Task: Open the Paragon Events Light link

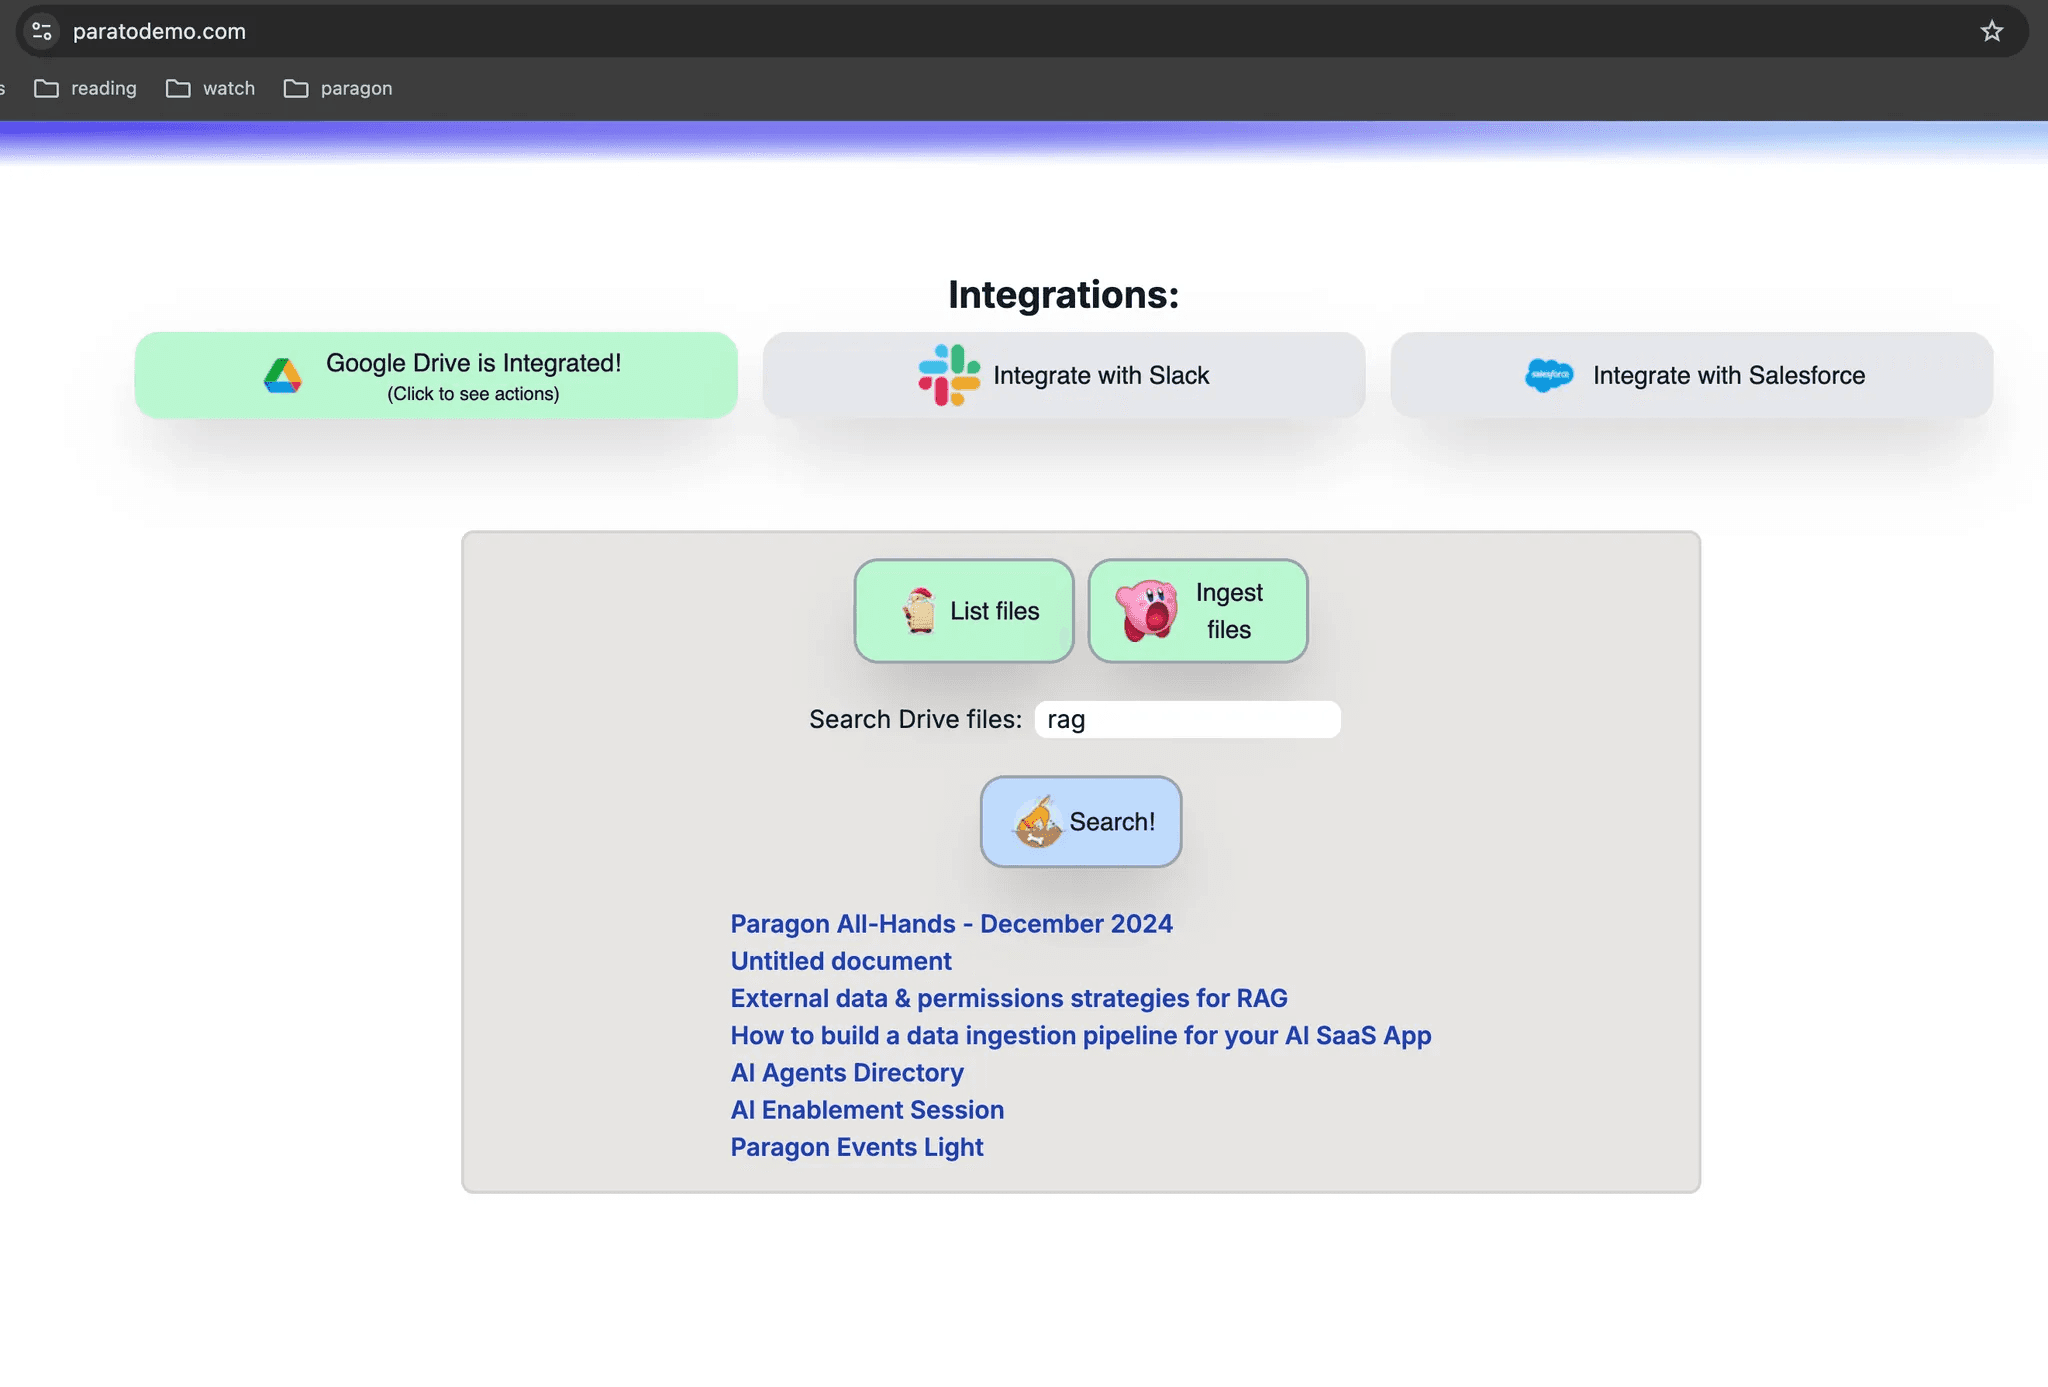Action: click(x=856, y=1147)
